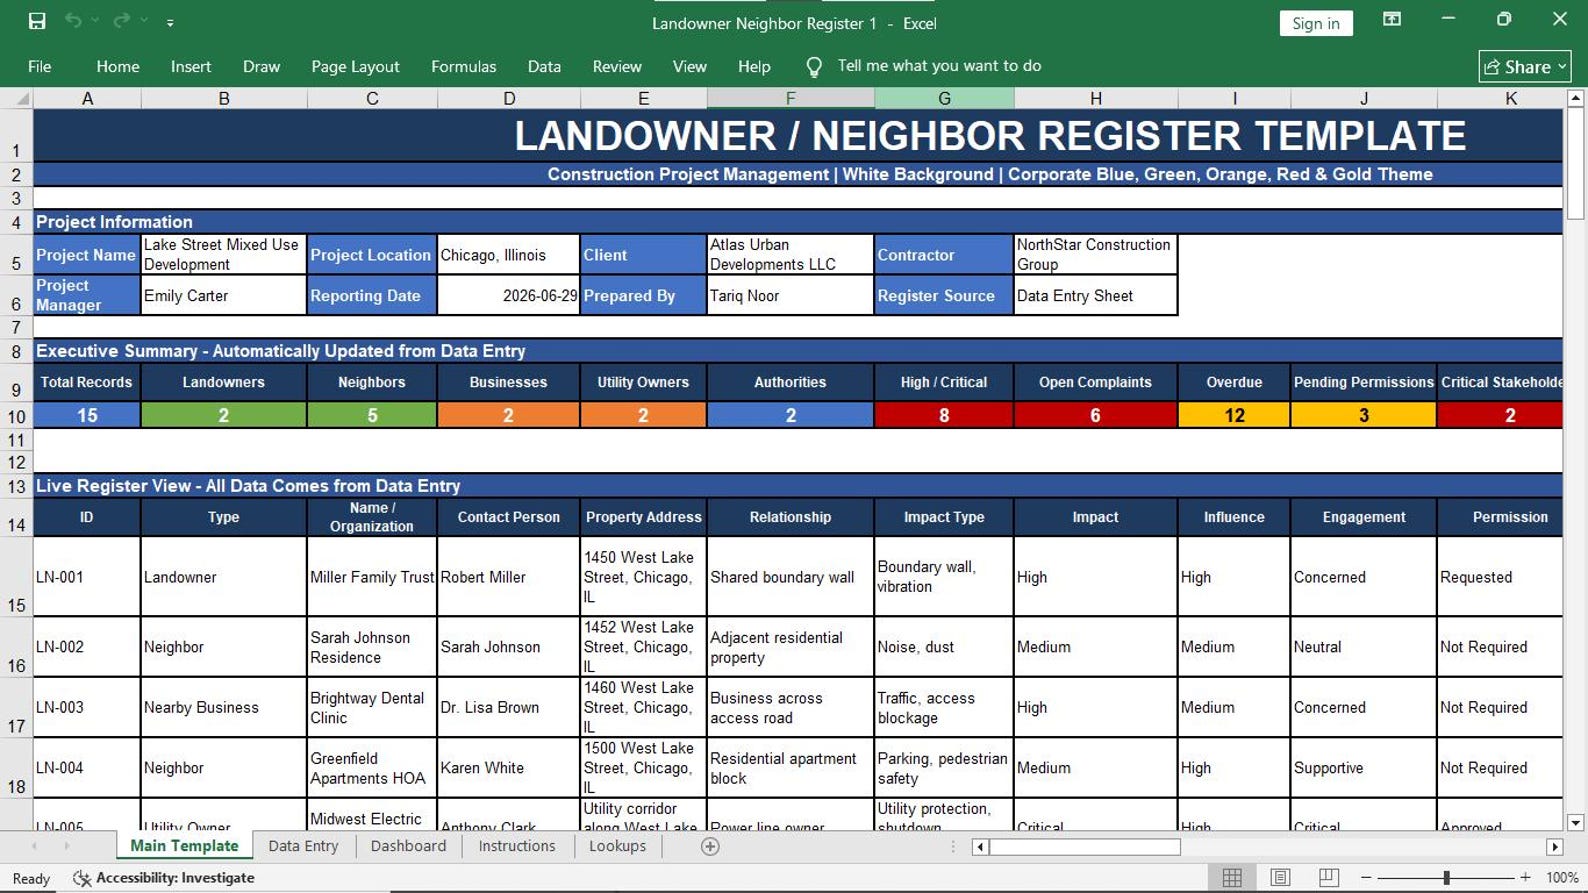Click the Tell me lightbulb icon
Viewport: 1588px width, 893px height.
click(x=814, y=66)
